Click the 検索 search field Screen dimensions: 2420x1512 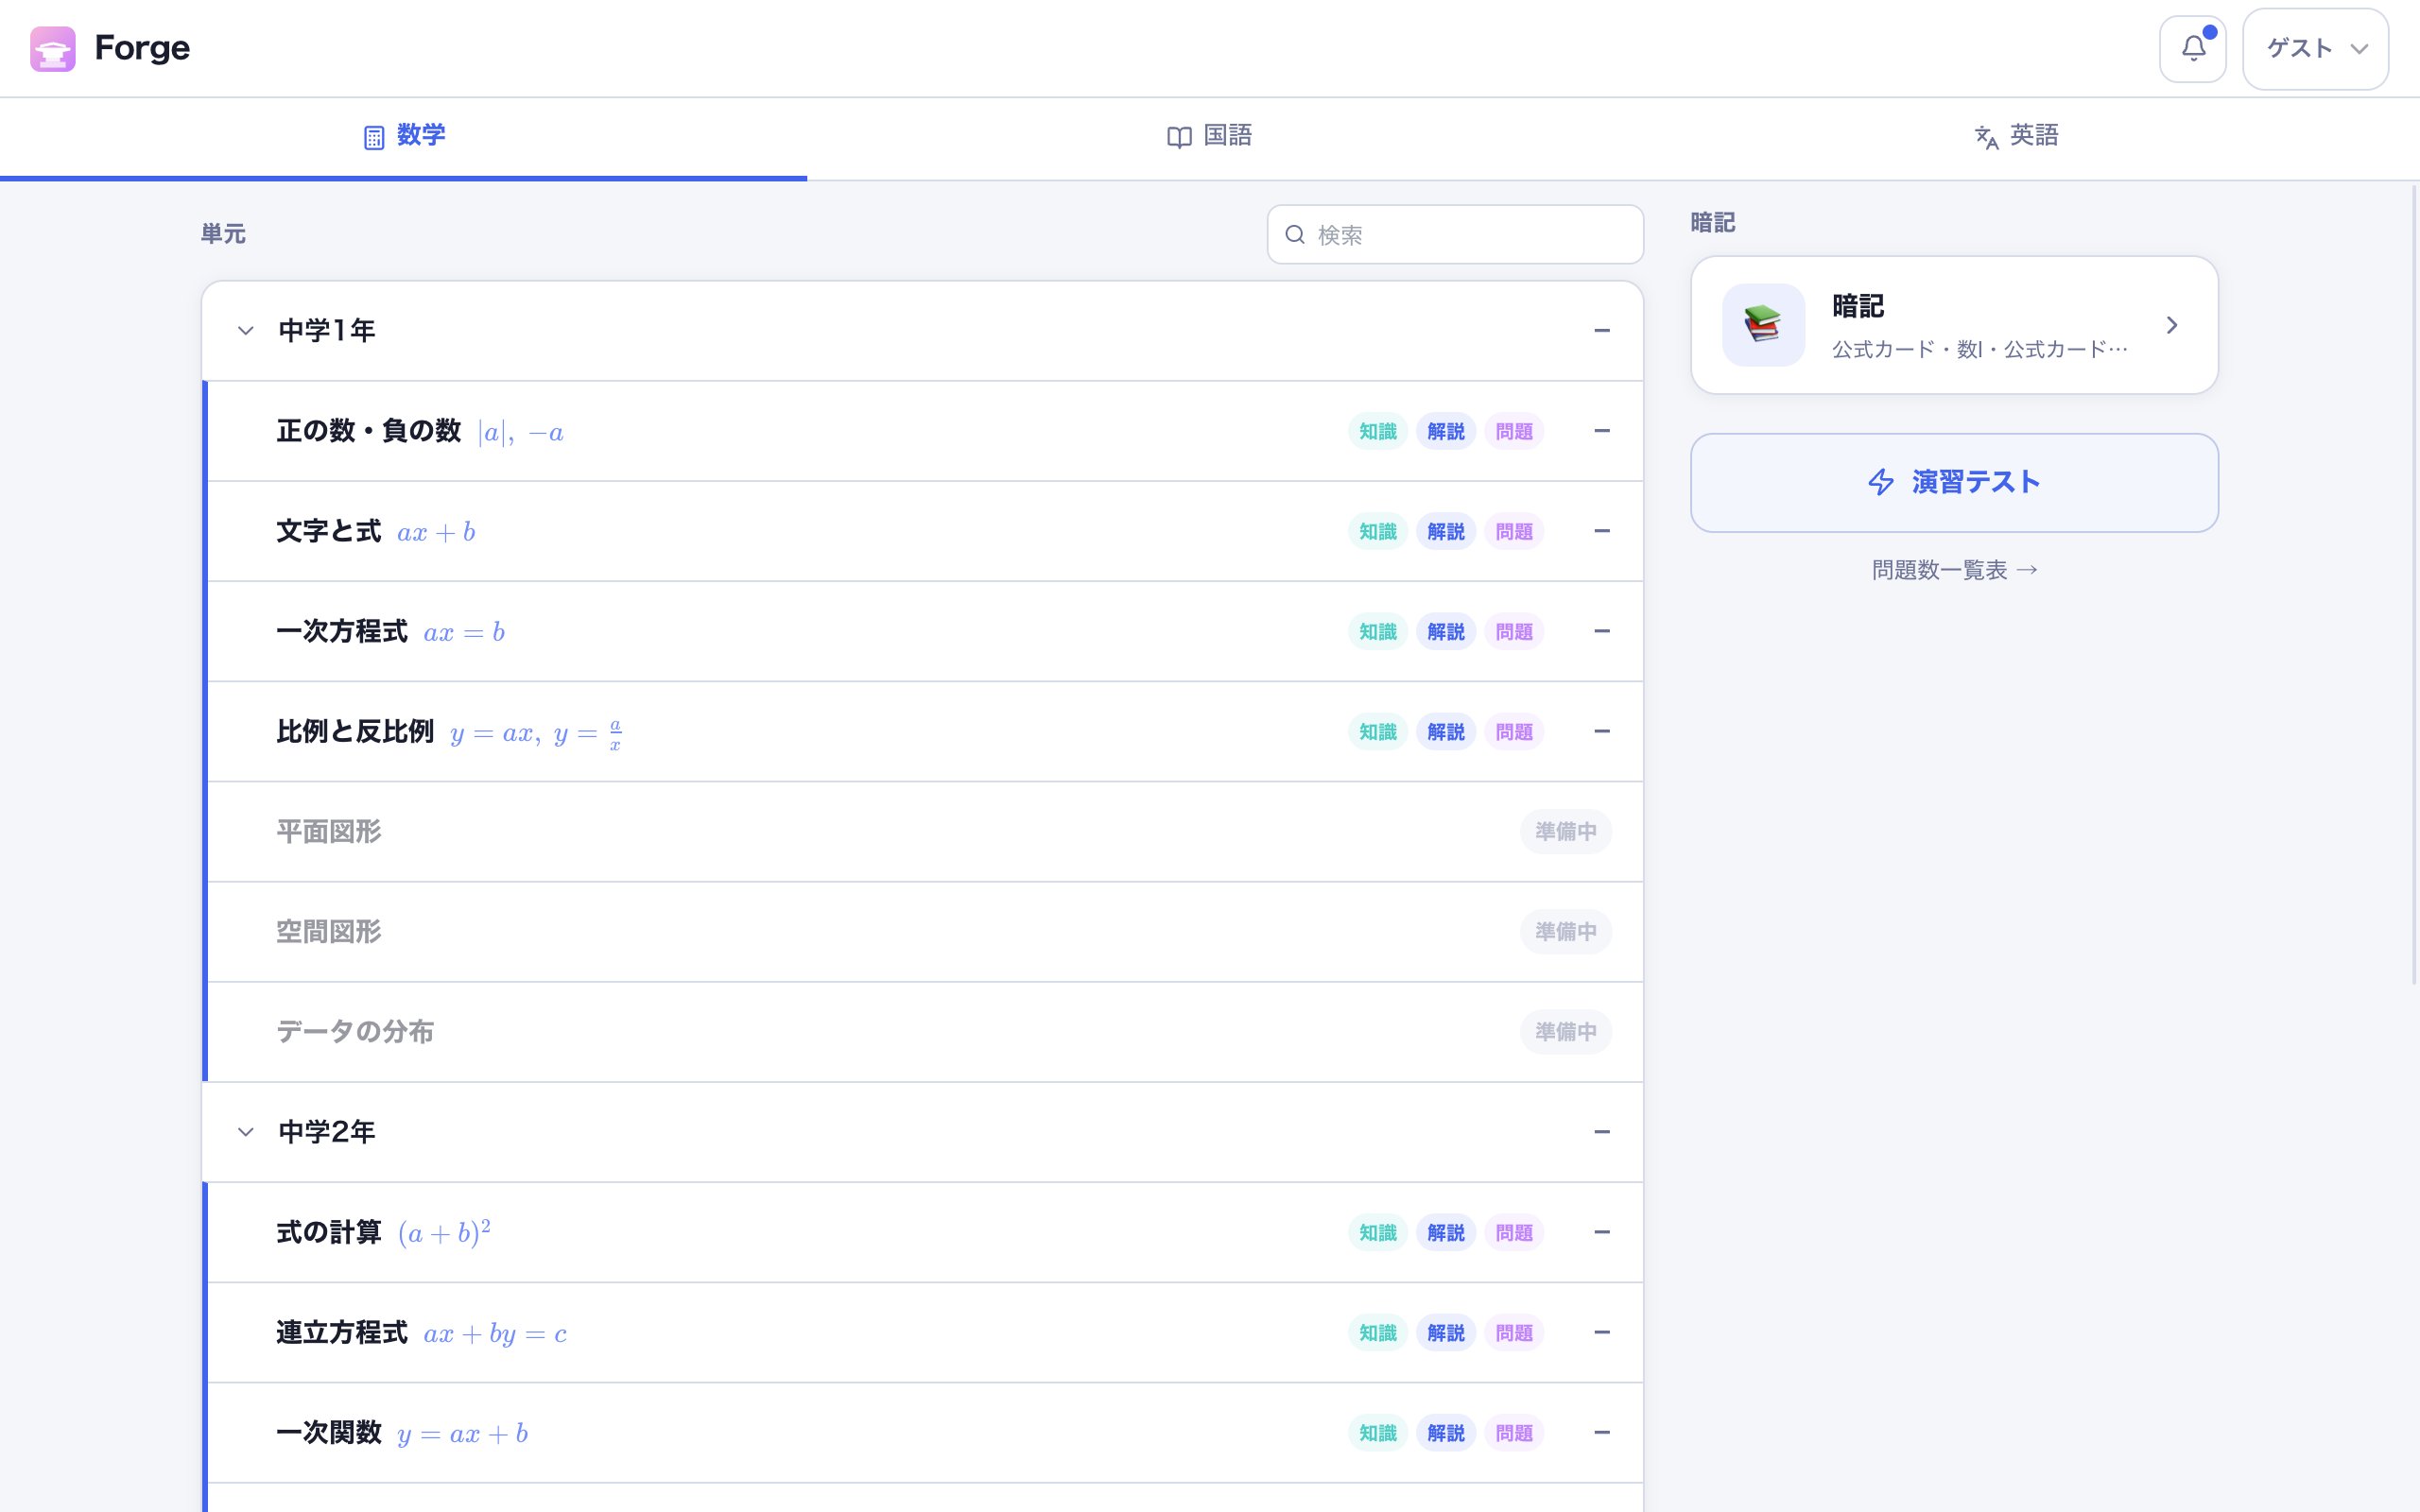tap(1454, 234)
